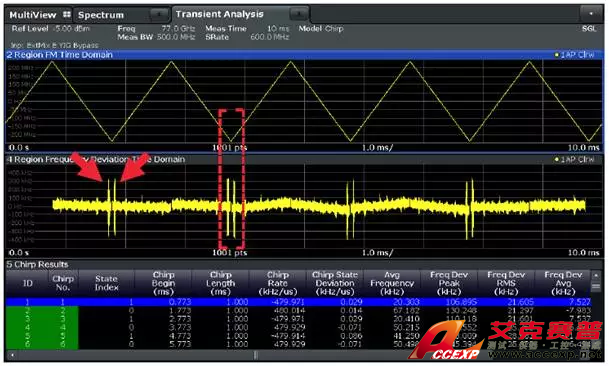Screen dimensions: 609x366
Task: Select the highlighted chirp row with ID 1
Action: point(298,302)
